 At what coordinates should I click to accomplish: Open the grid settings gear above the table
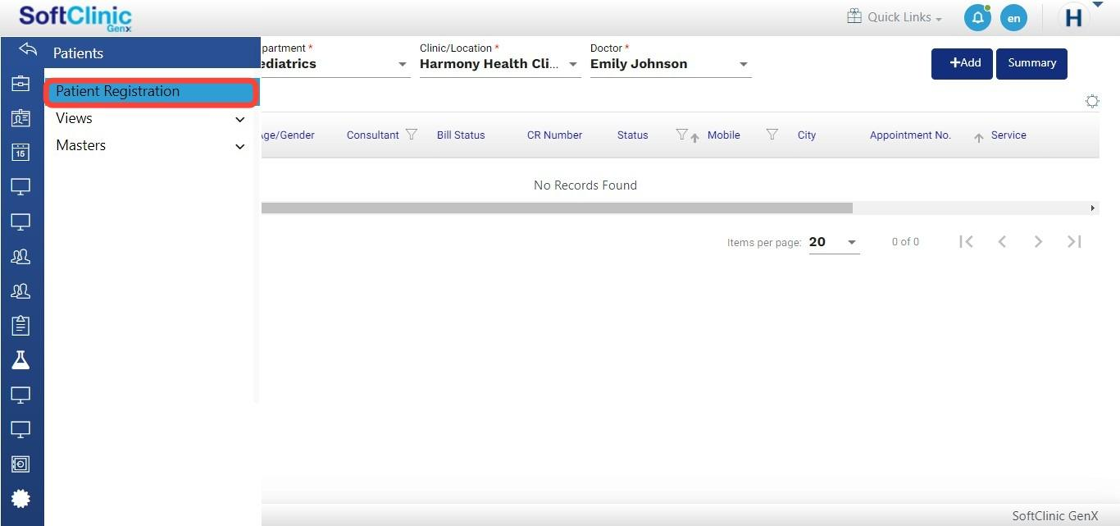pyautogui.click(x=1092, y=101)
